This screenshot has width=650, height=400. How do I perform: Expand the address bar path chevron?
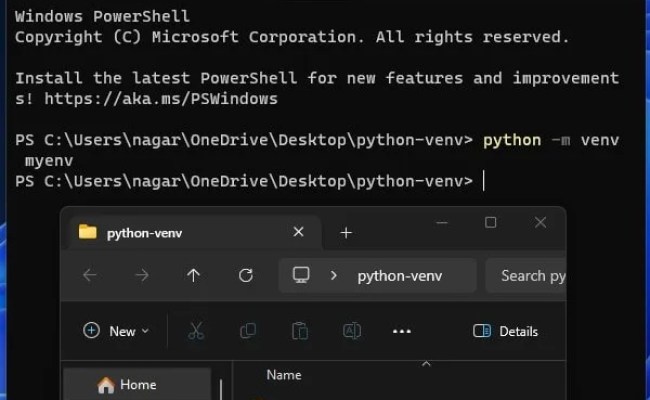(334, 276)
